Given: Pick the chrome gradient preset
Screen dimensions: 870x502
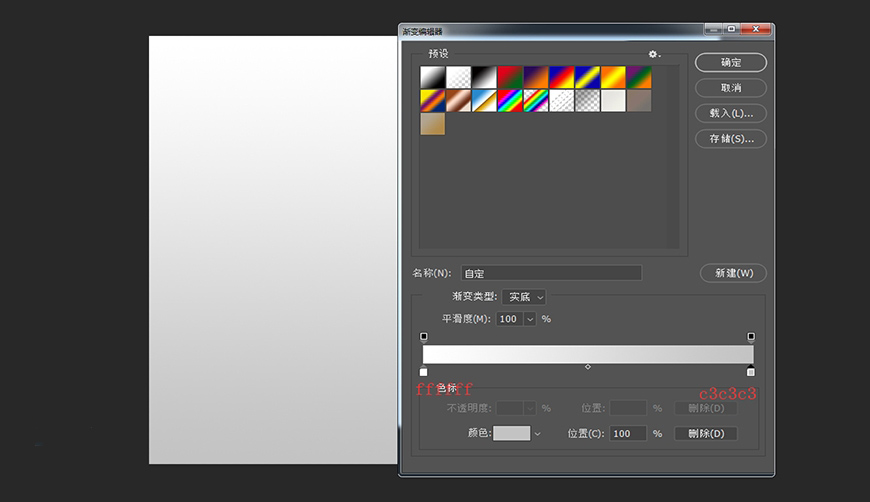Looking at the screenshot, I should coord(484,101).
